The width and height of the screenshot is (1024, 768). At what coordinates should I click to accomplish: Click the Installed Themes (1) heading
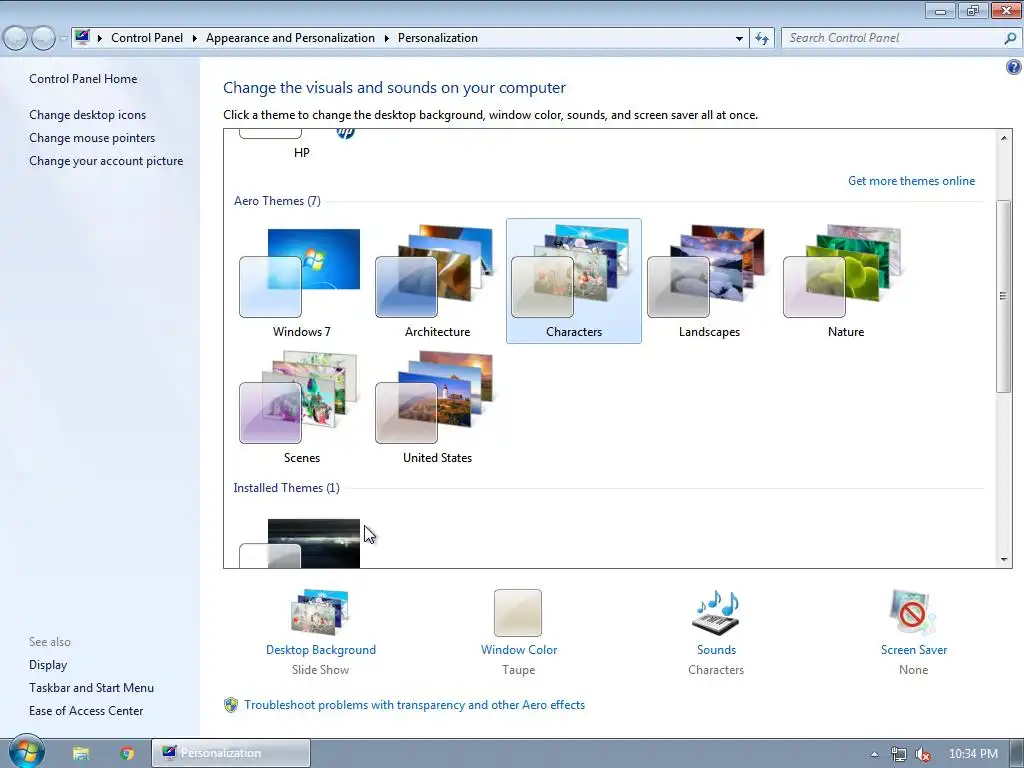287,488
